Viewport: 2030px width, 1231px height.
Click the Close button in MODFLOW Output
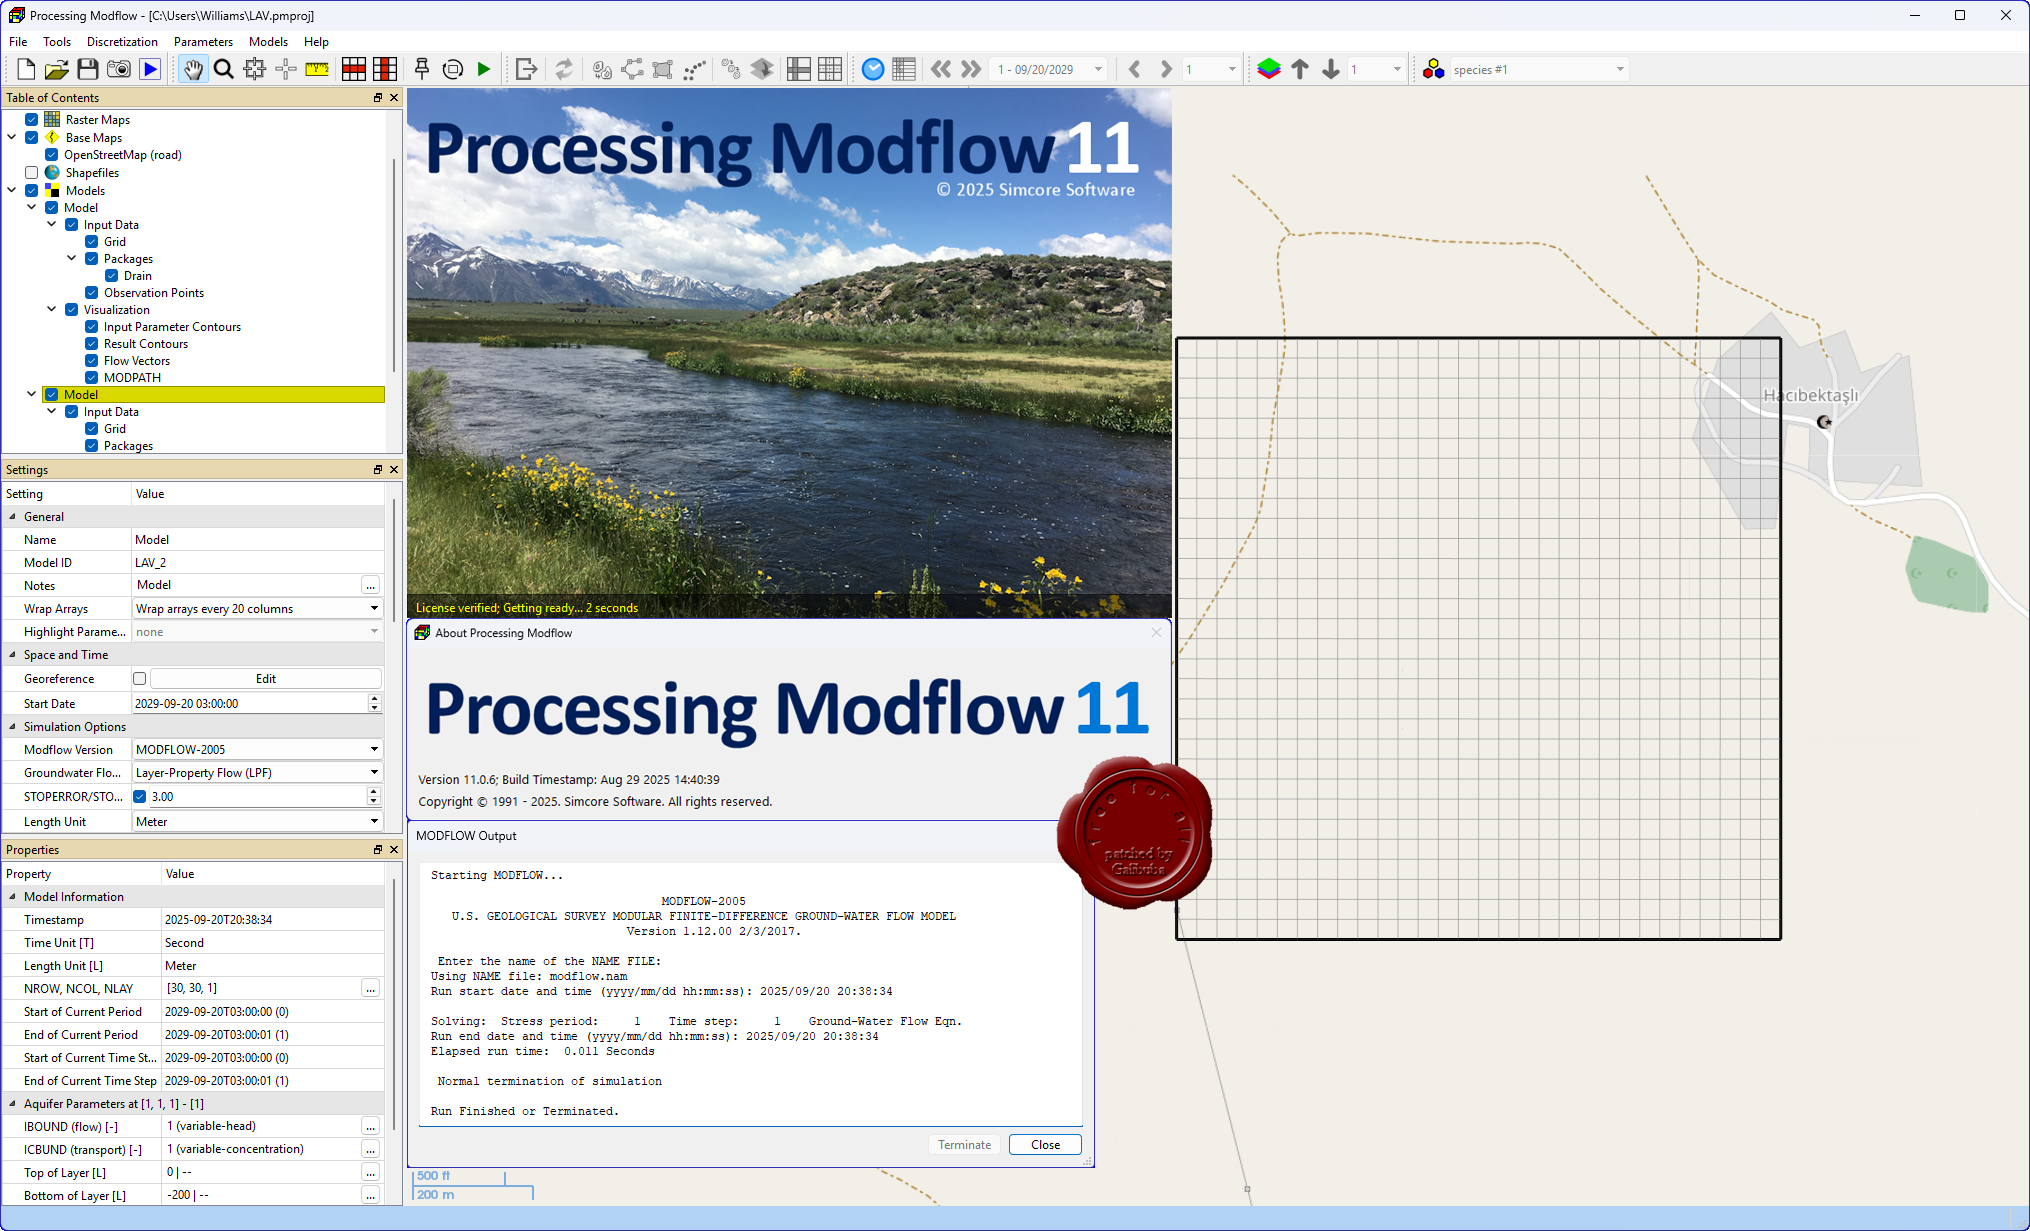click(x=1045, y=1145)
